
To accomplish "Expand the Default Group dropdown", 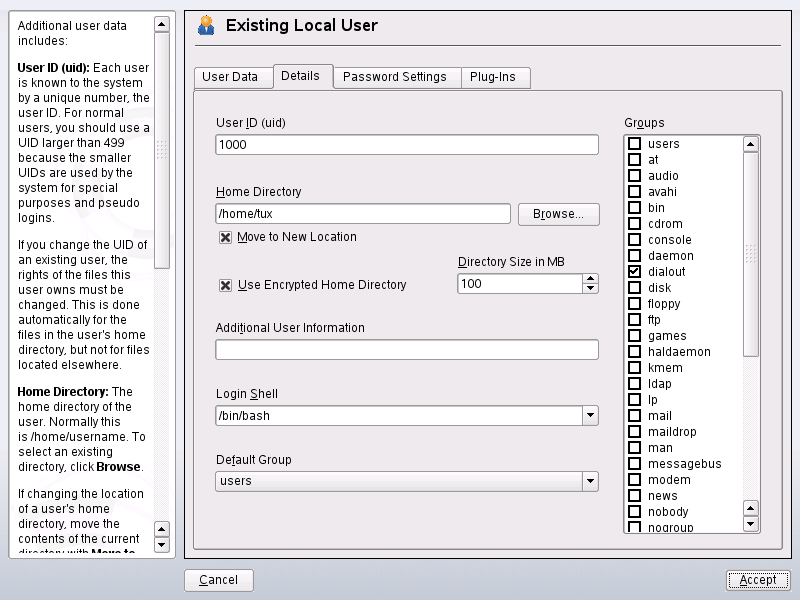I will pyautogui.click(x=590, y=481).
